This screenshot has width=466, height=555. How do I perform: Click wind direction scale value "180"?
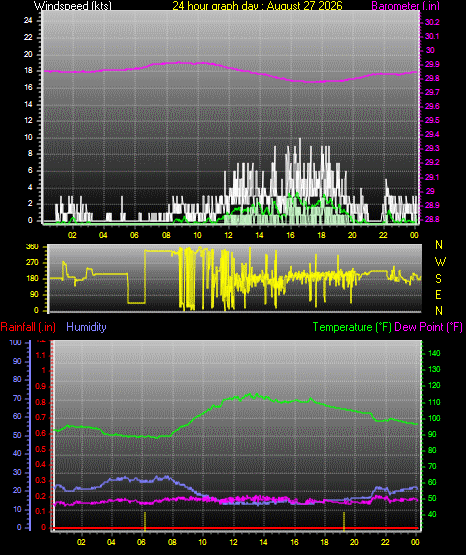tap(32, 279)
